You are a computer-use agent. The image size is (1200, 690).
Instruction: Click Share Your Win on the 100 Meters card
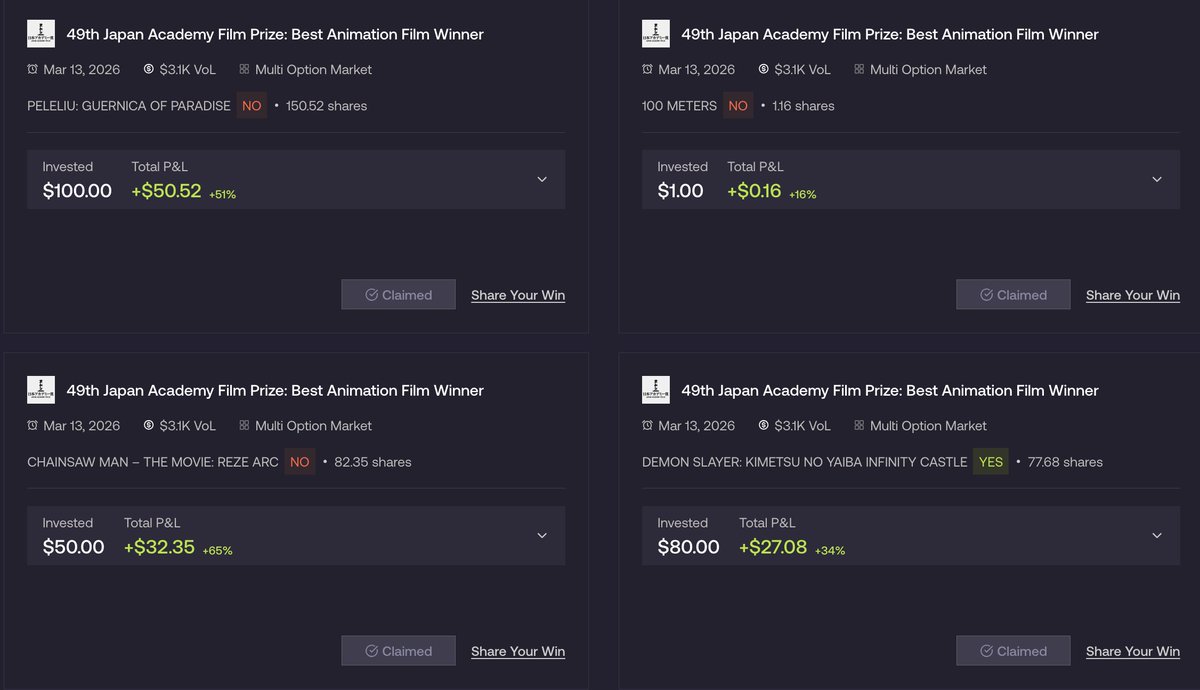point(1133,295)
